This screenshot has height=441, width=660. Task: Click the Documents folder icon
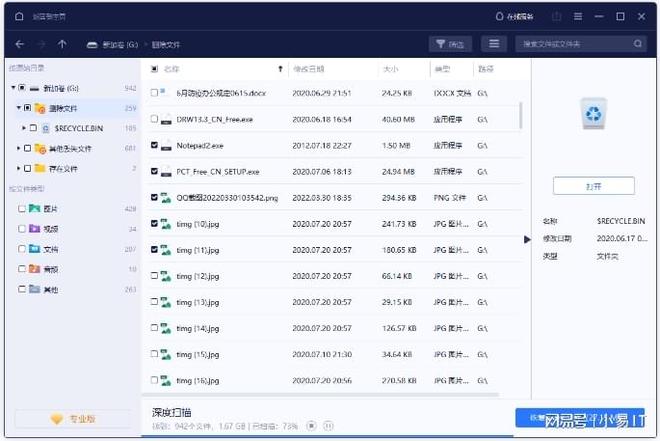(35, 249)
